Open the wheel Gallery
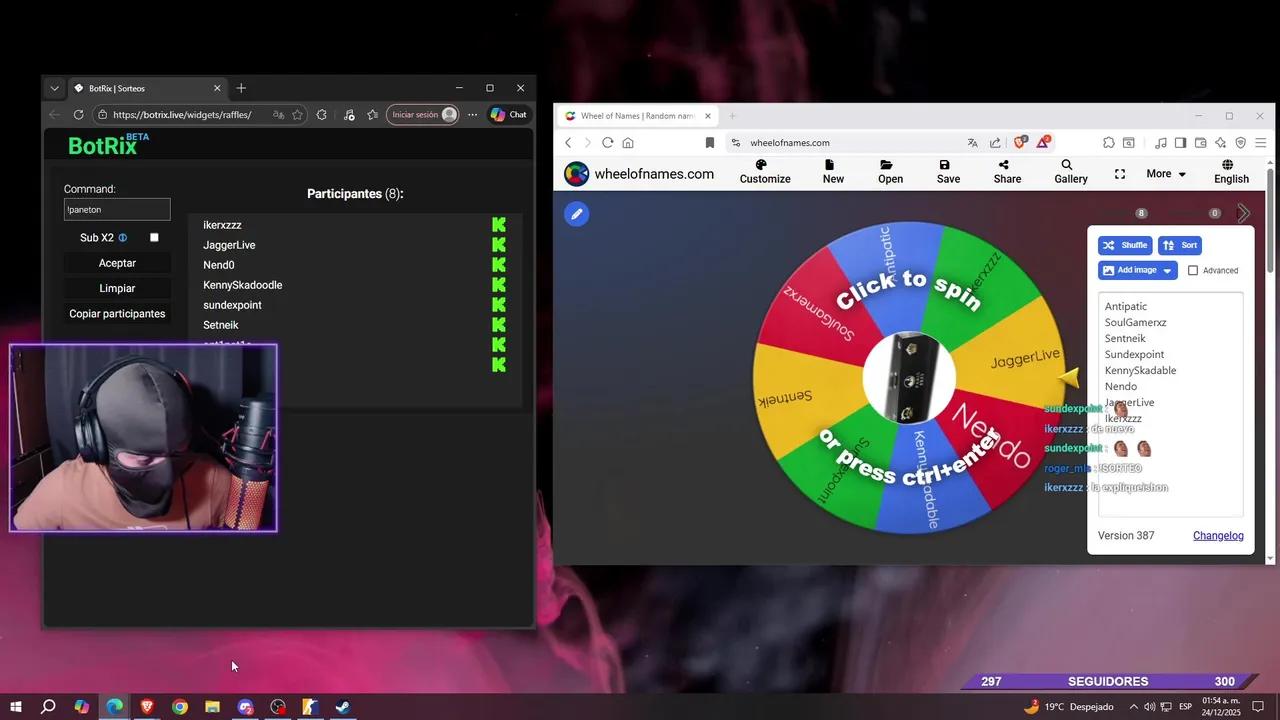This screenshot has height=720, width=1280. point(1070,172)
